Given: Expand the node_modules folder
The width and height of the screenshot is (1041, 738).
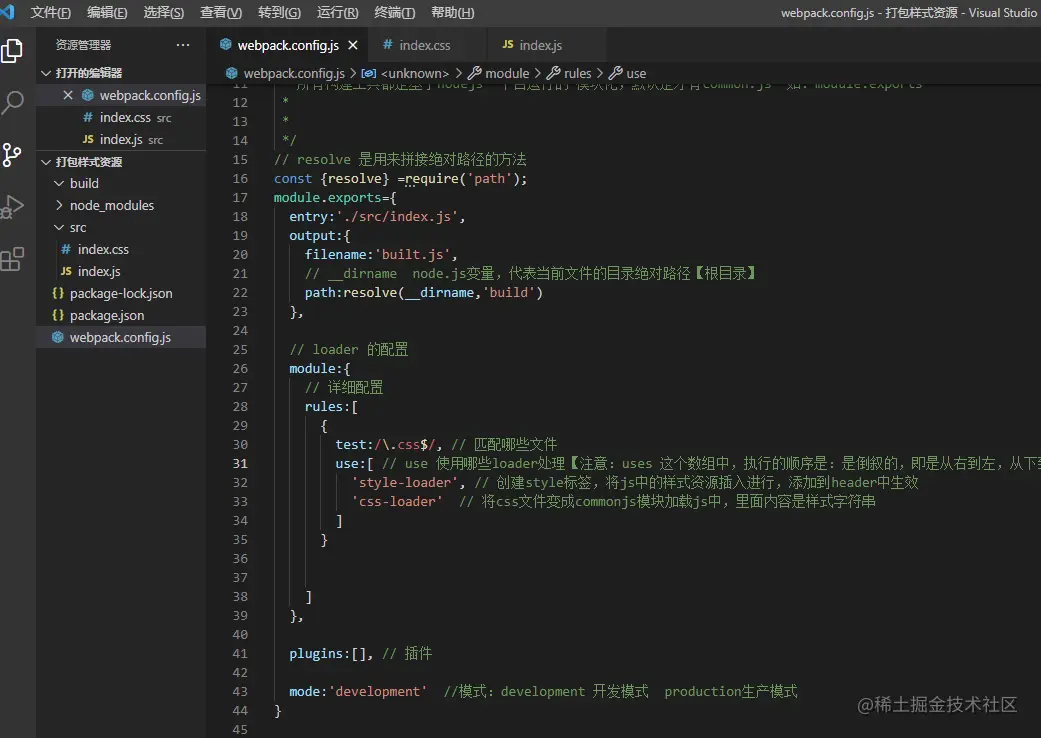Looking at the screenshot, I should coord(121,205).
